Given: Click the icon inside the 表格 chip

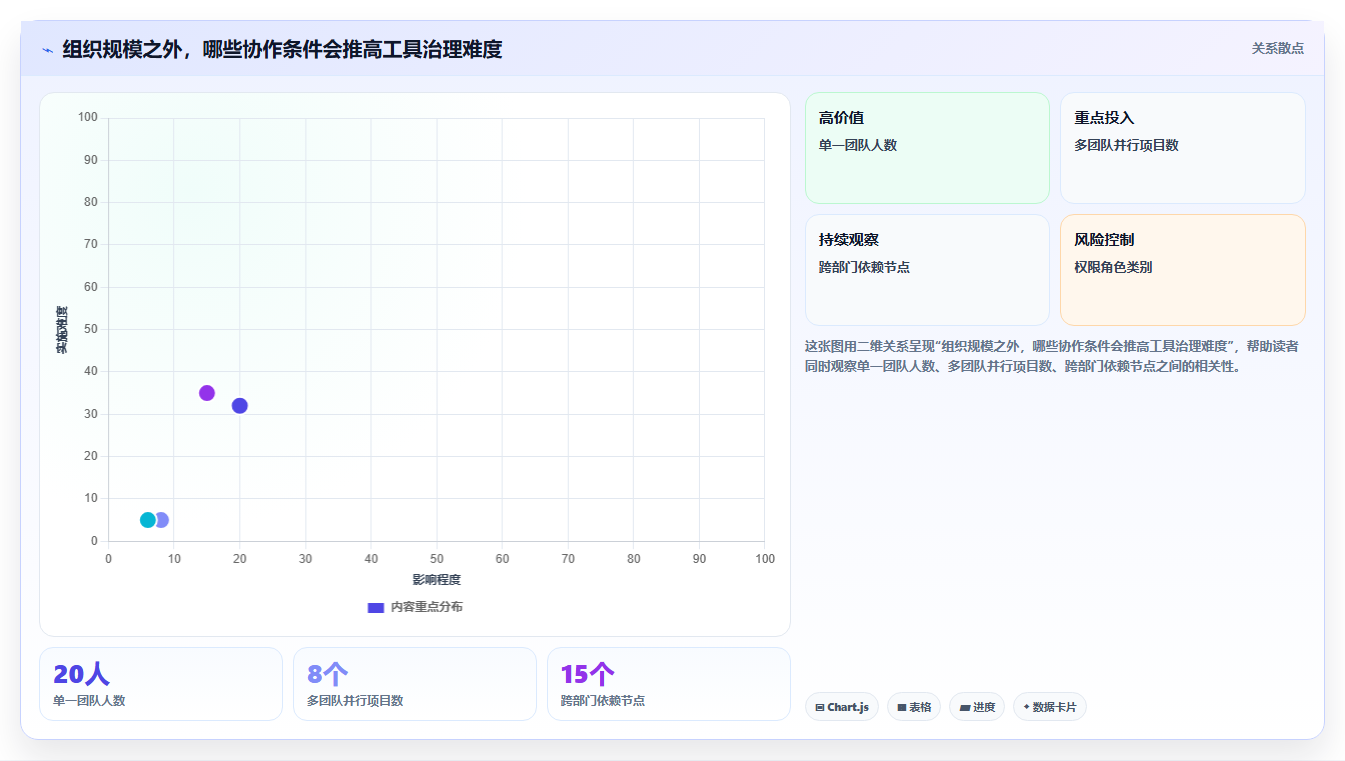Looking at the screenshot, I should click(902, 707).
